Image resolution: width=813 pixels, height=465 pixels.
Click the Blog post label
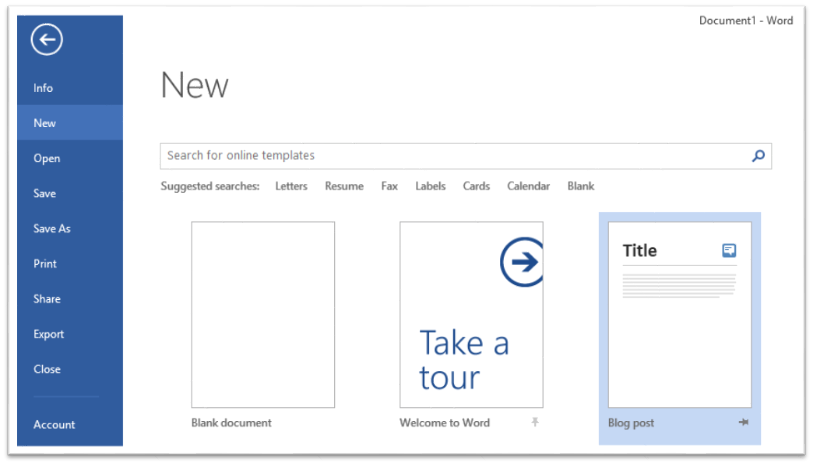631,423
